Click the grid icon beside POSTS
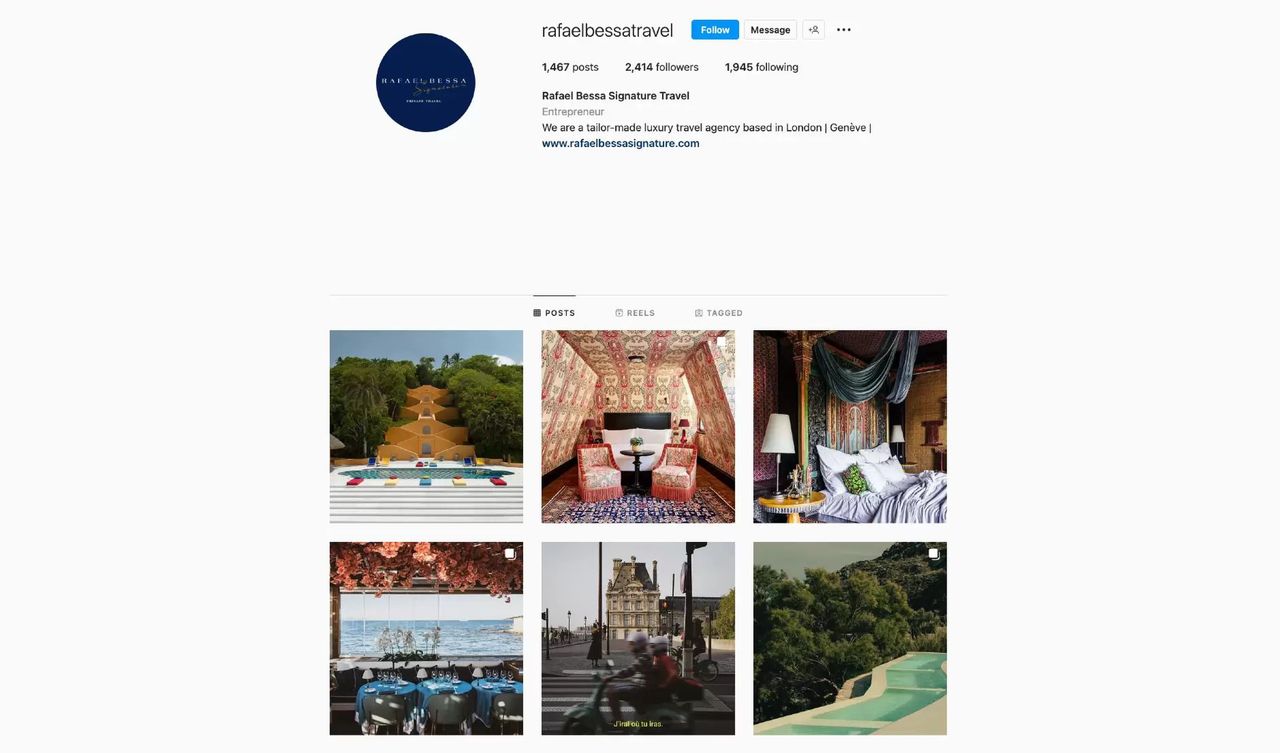 (537, 313)
